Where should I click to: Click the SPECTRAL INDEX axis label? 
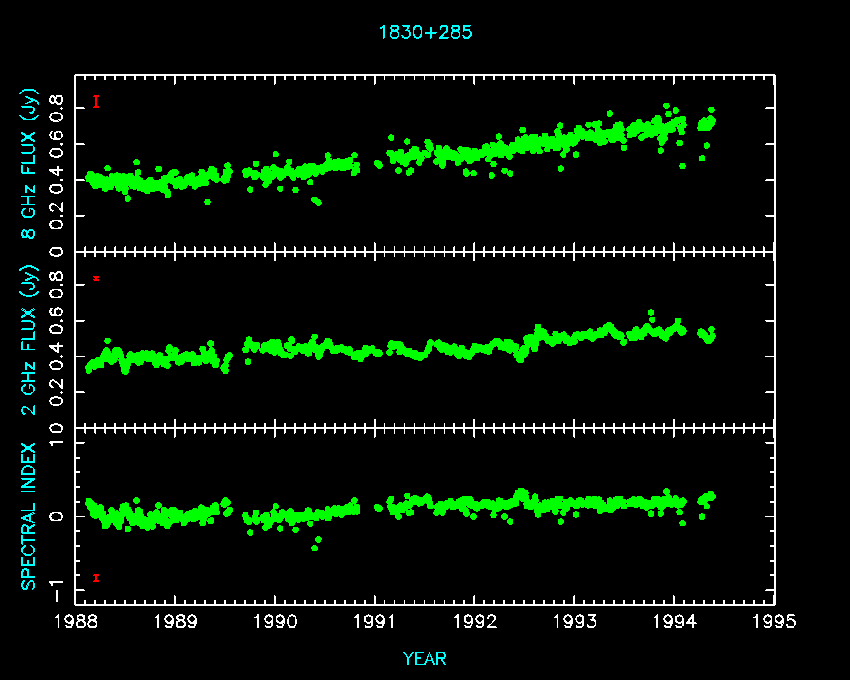[x=30, y=515]
